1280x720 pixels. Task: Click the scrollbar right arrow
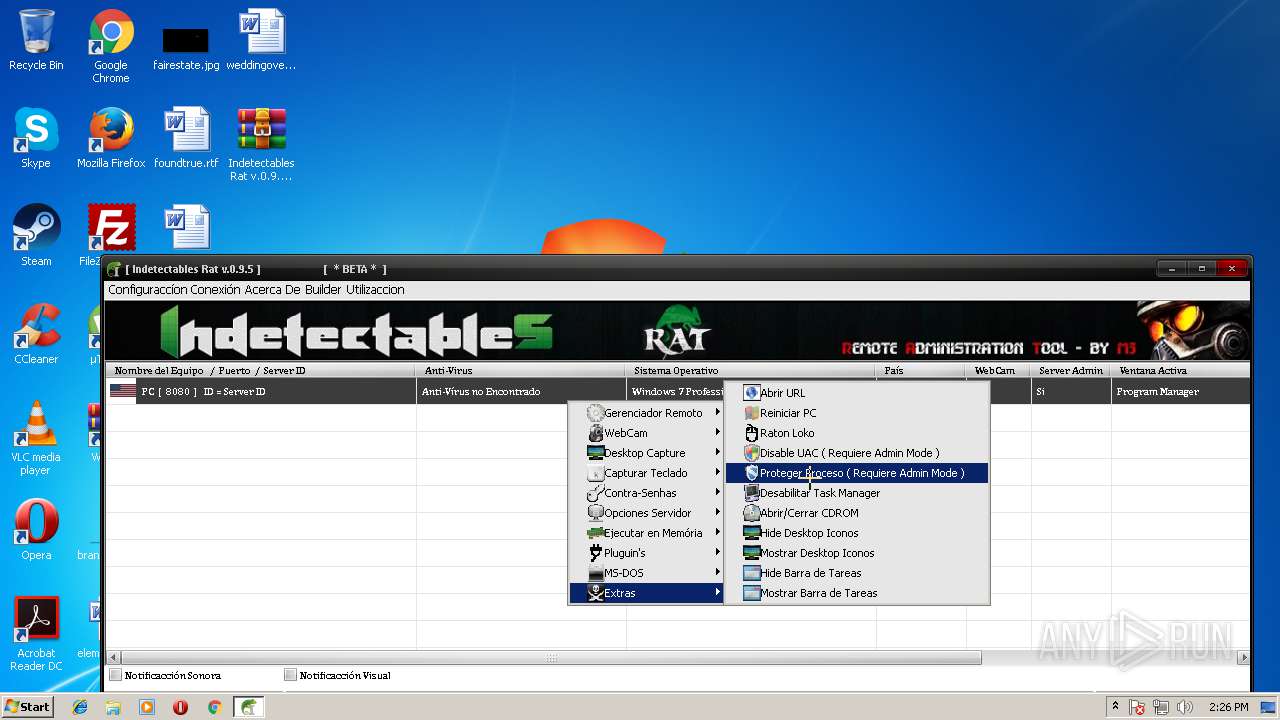[x=1243, y=658]
